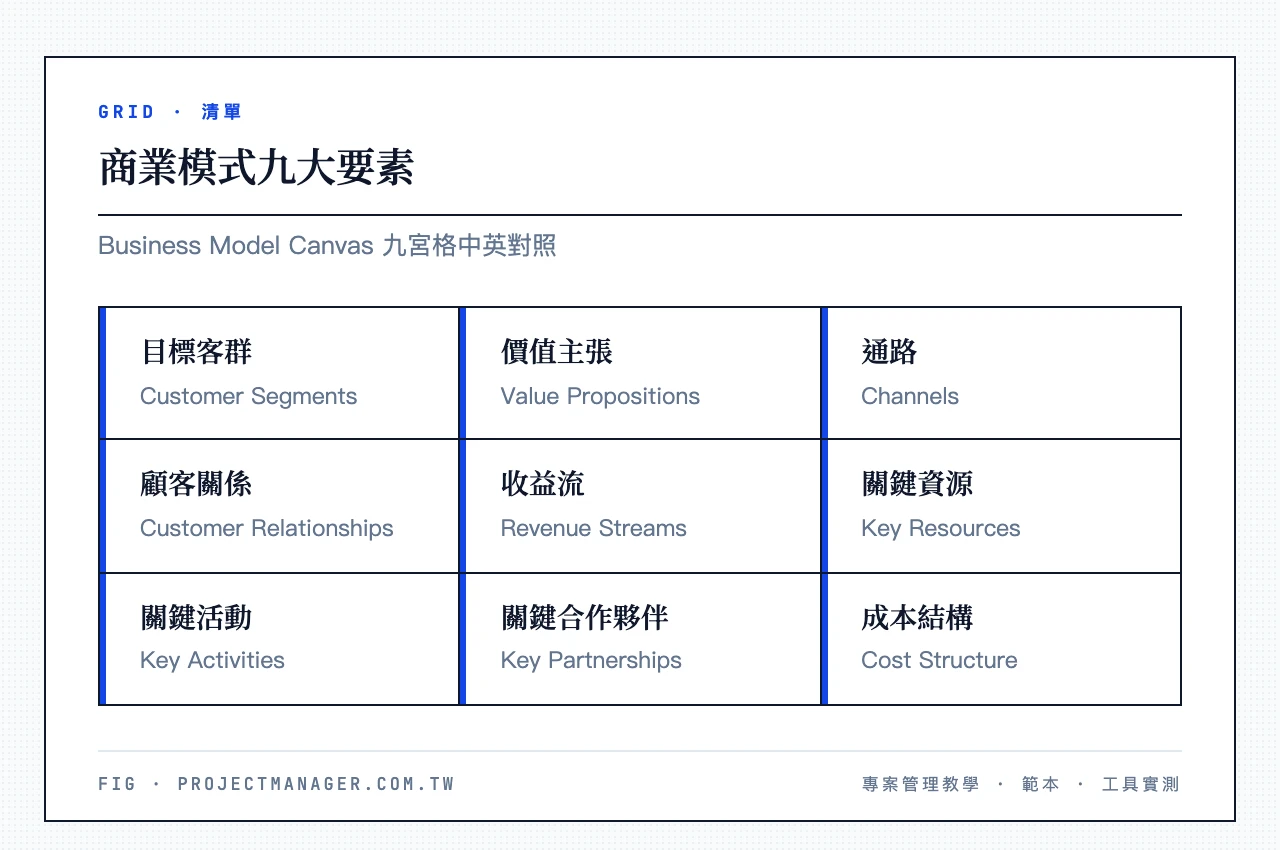1280x850 pixels.
Task: Click the footer text 專案管理教學
Action: click(921, 785)
